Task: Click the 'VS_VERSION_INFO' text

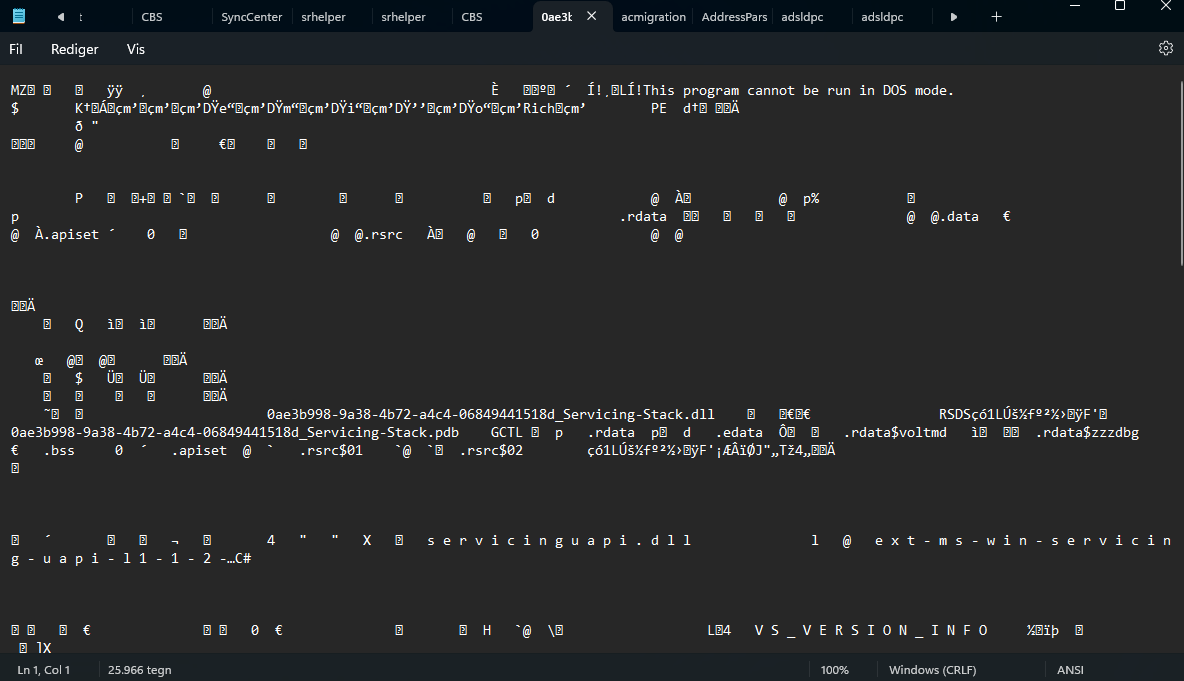Action: pyautogui.click(x=871, y=630)
